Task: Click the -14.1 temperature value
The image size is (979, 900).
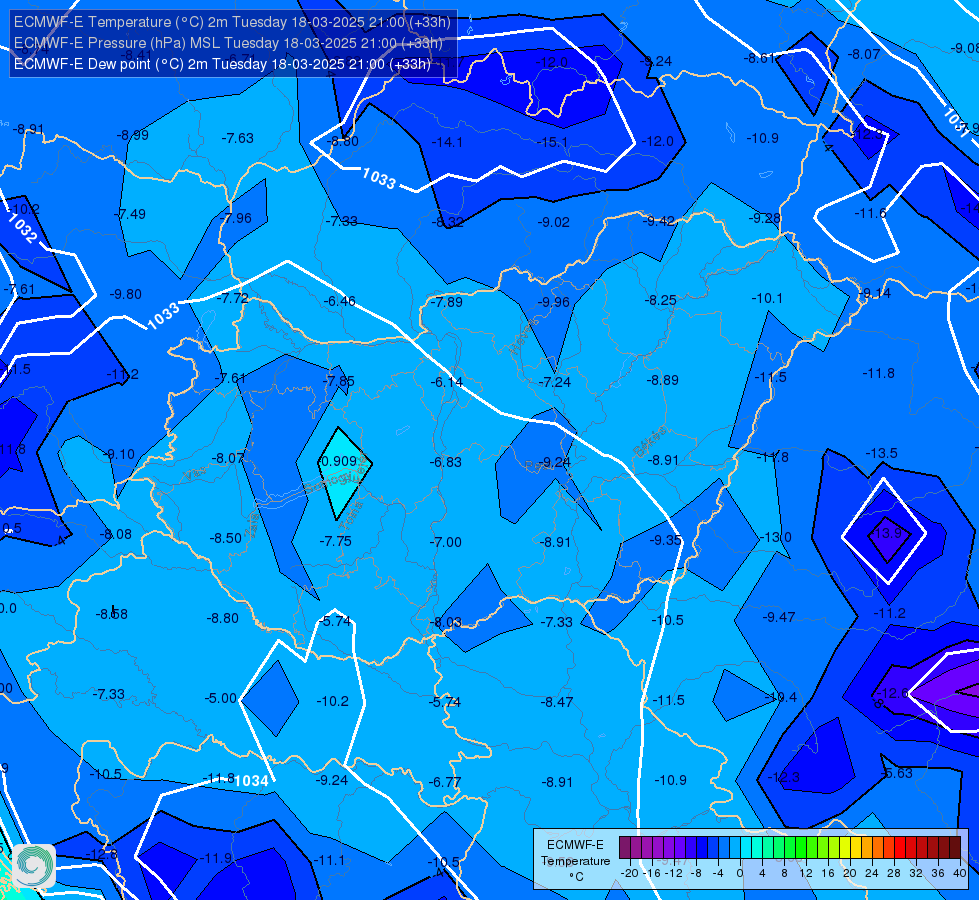Action: (x=447, y=142)
